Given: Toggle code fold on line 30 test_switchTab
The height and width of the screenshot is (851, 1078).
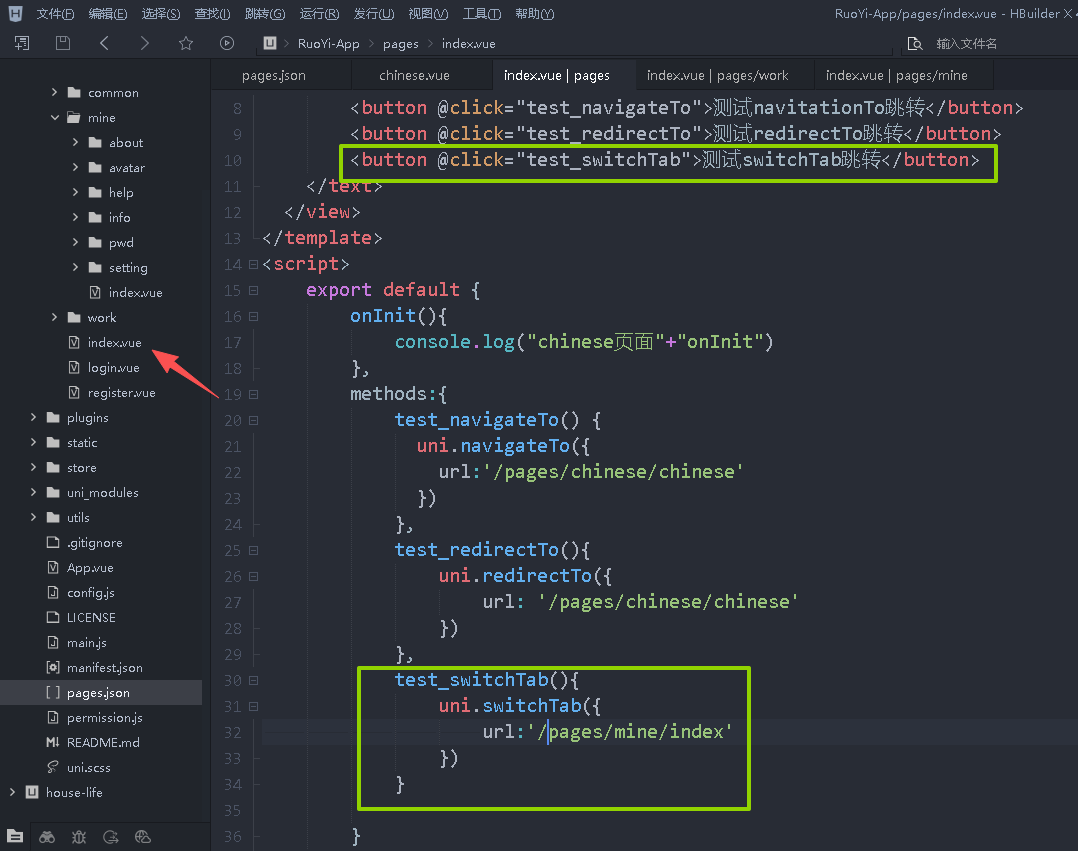Looking at the screenshot, I should (253, 680).
